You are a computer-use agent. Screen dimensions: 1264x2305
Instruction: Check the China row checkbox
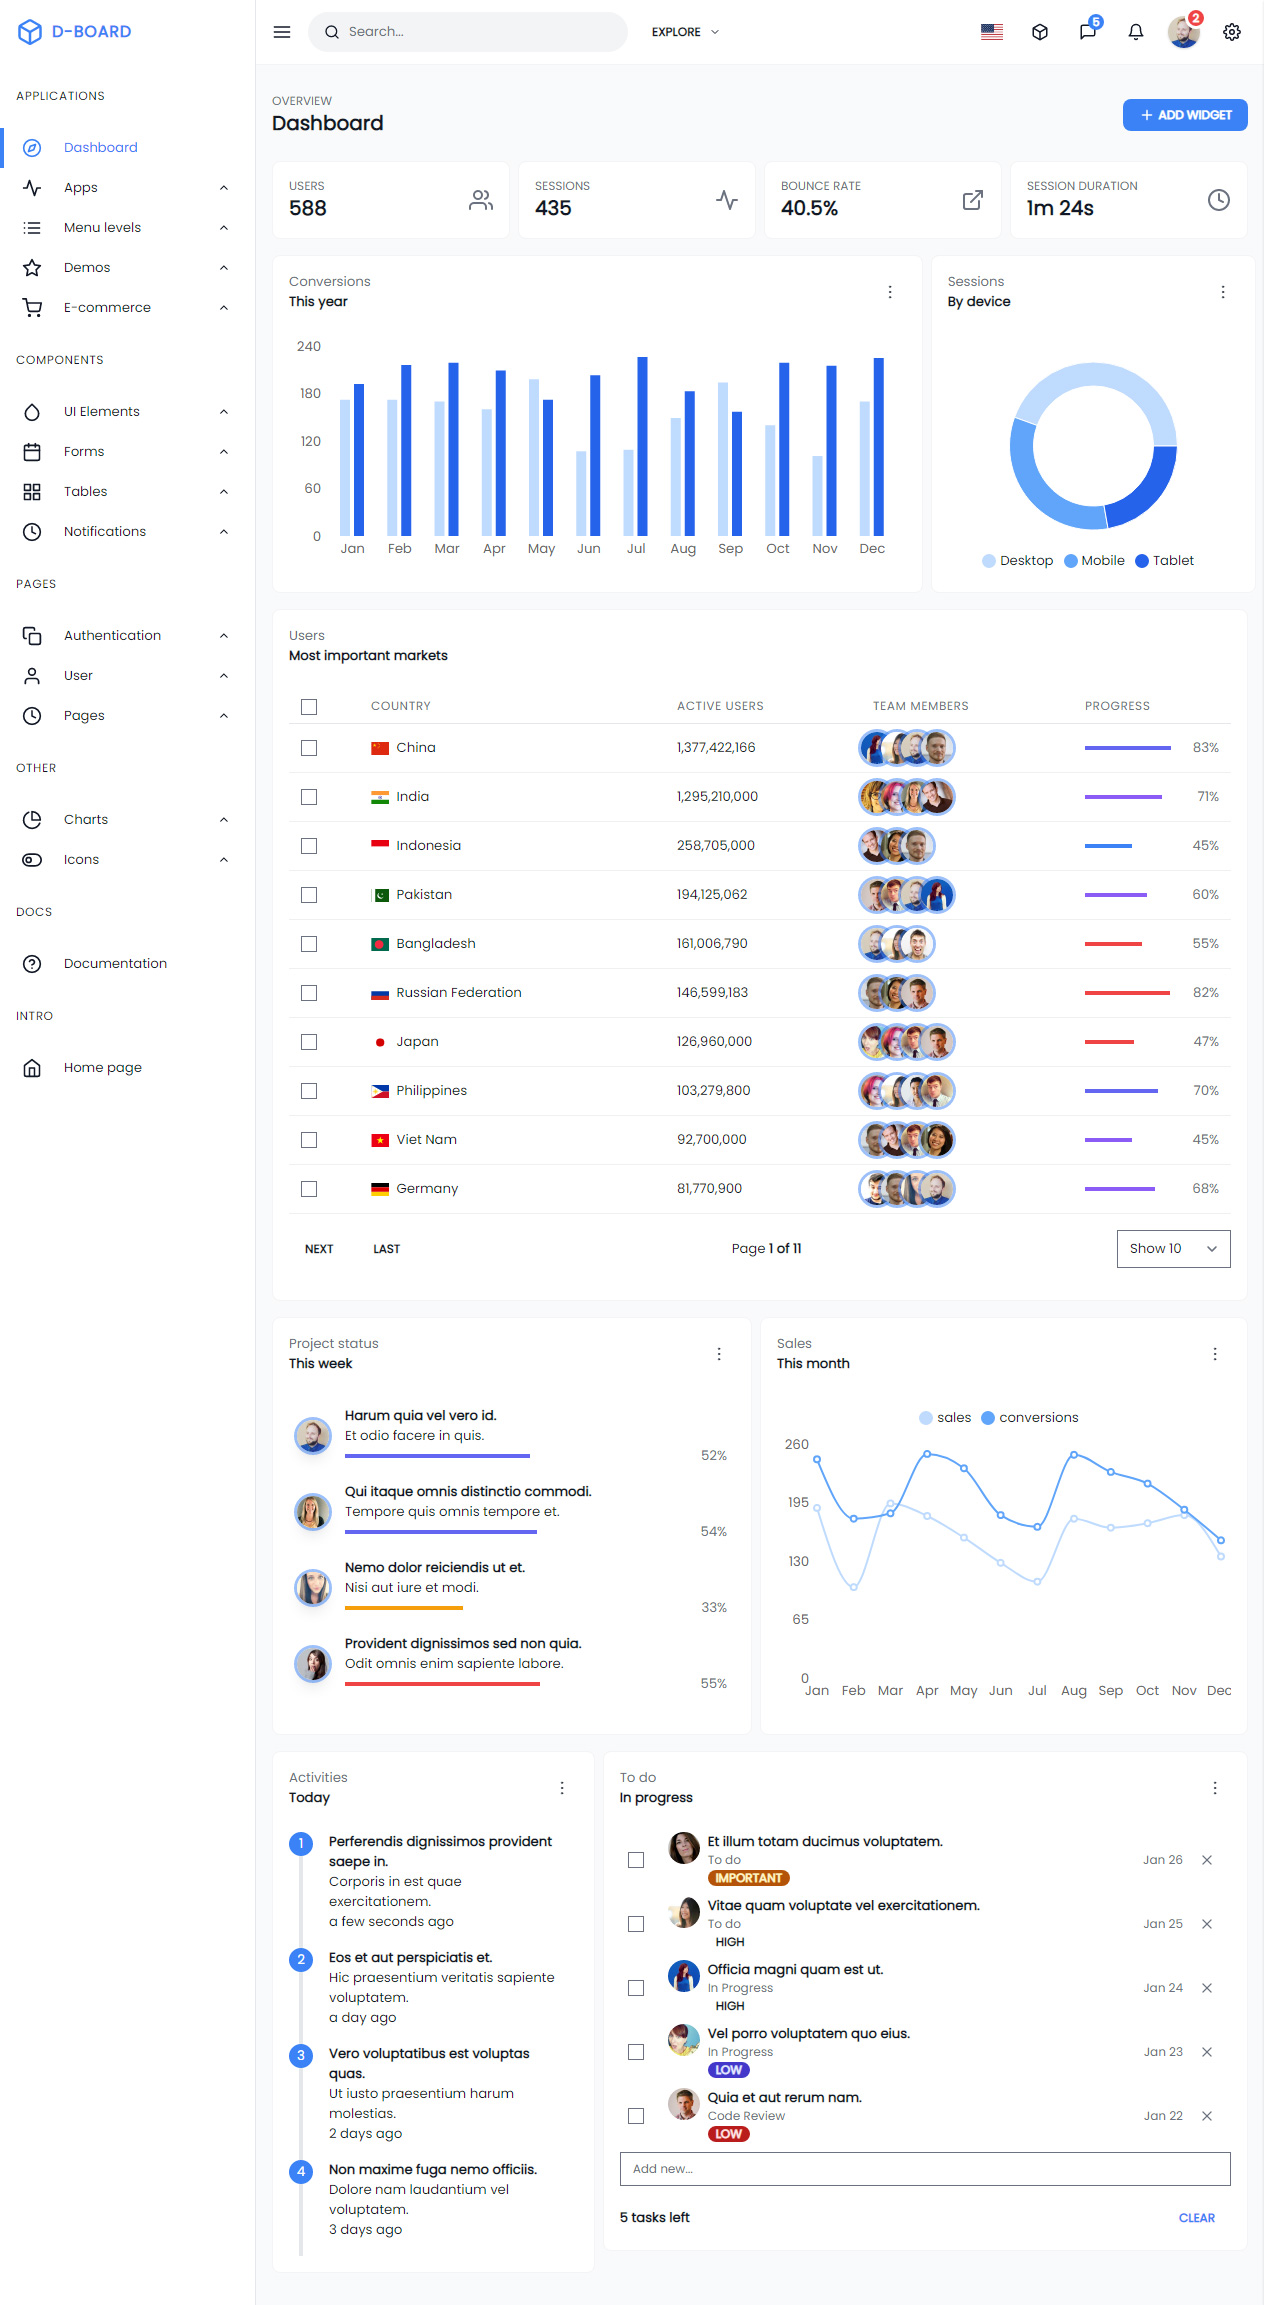309,748
